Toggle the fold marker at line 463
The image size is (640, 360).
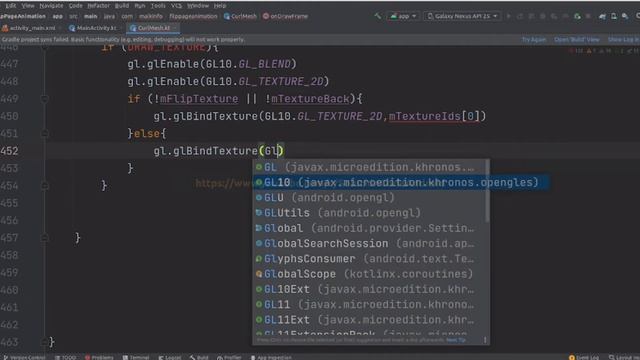[44, 342]
